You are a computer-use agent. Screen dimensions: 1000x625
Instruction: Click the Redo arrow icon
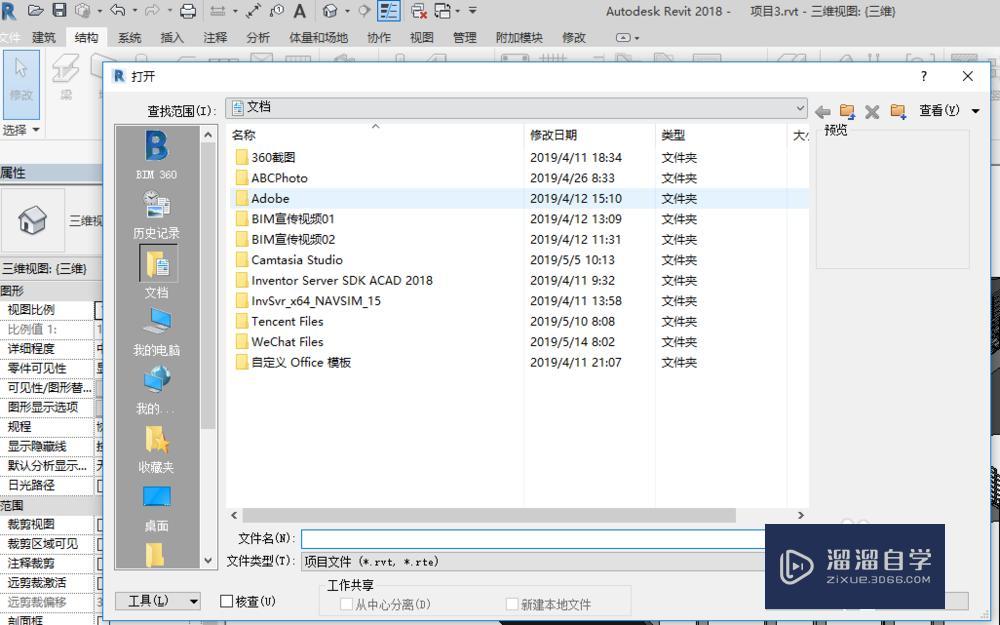[153, 10]
